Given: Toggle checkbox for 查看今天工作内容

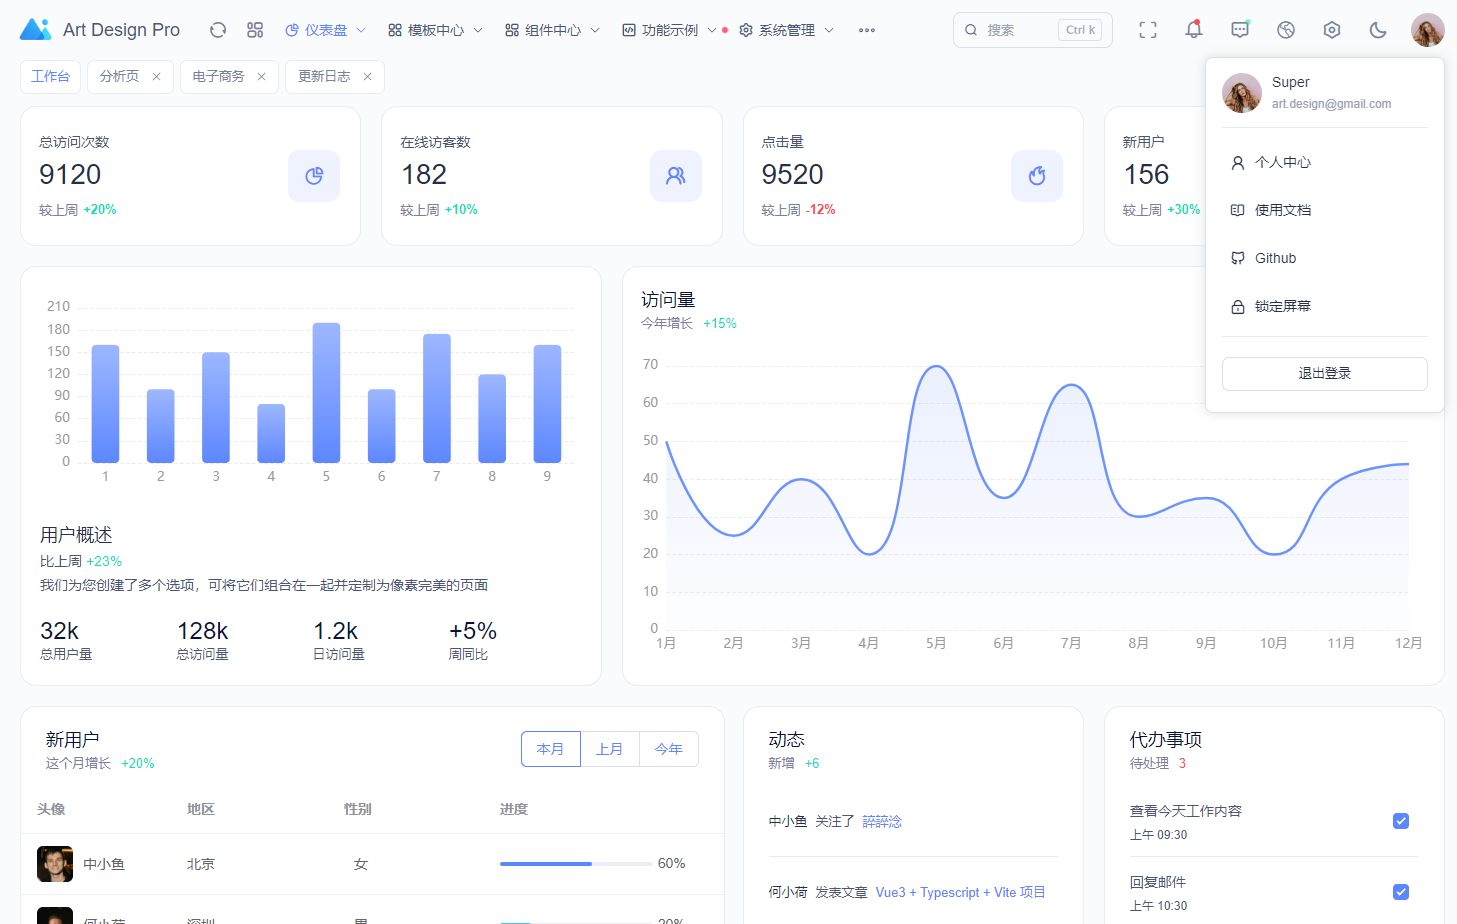Looking at the screenshot, I should 1401,821.
